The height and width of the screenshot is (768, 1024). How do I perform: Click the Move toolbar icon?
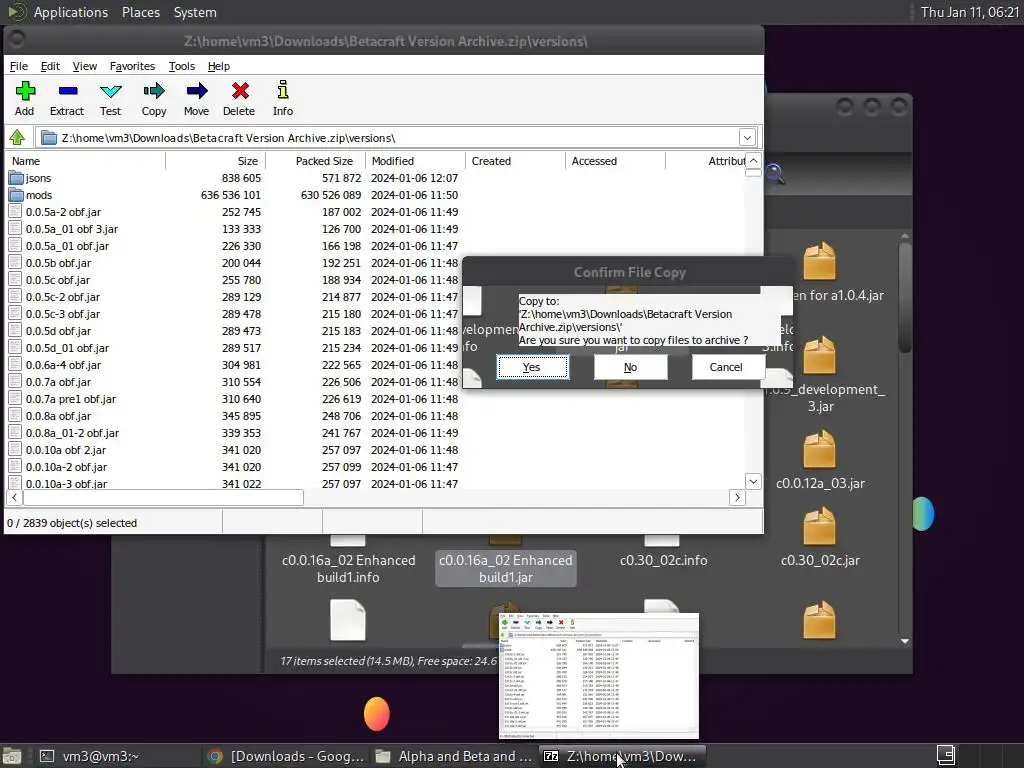tap(197, 91)
